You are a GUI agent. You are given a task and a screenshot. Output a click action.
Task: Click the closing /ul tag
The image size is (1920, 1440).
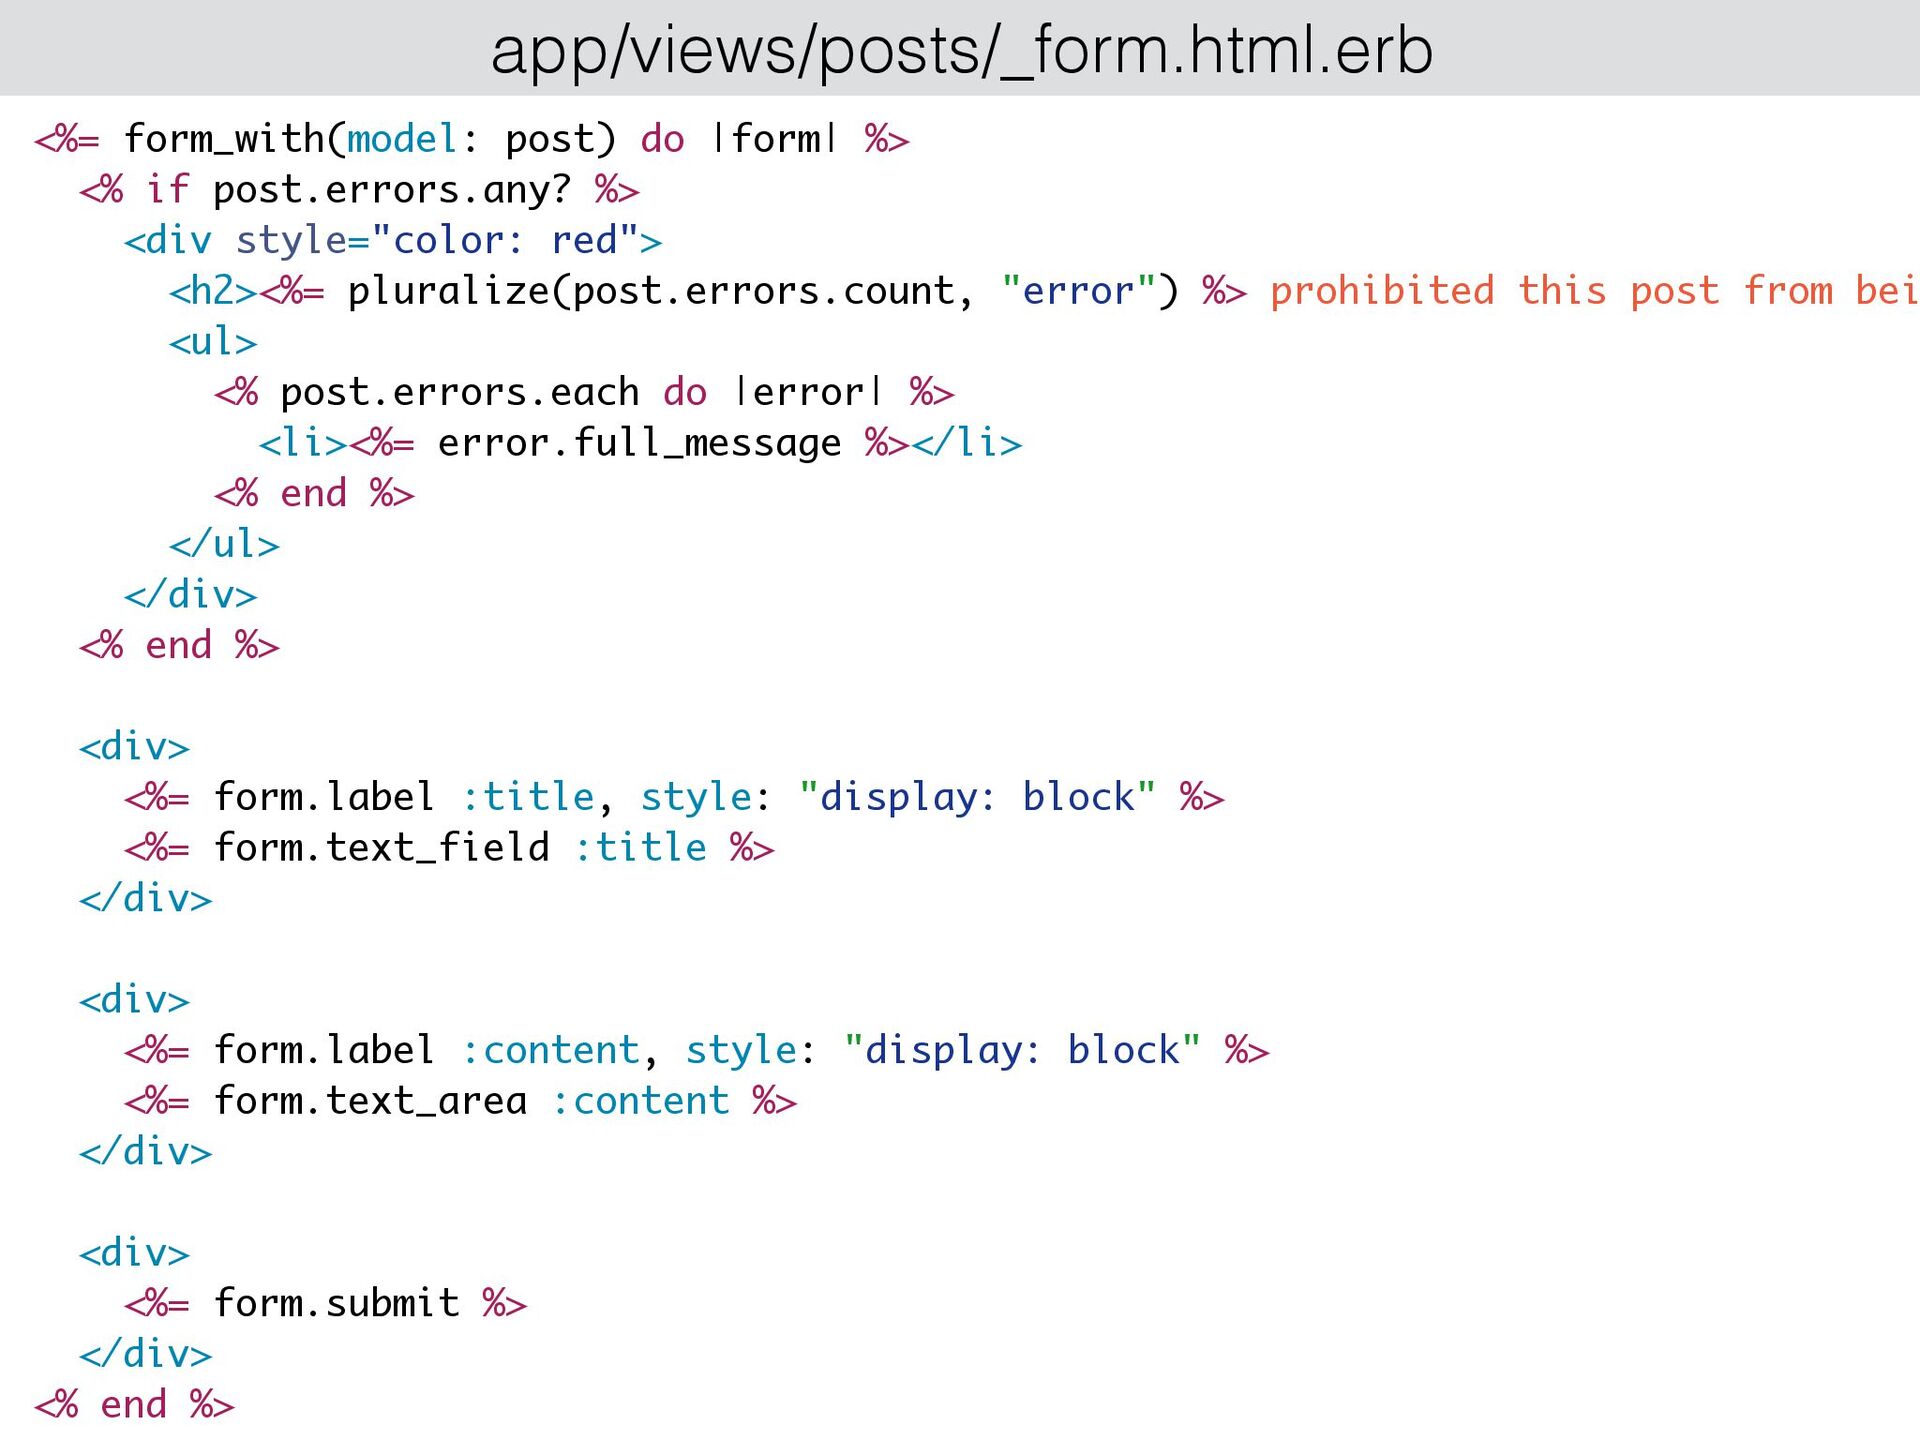click(x=224, y=544)
